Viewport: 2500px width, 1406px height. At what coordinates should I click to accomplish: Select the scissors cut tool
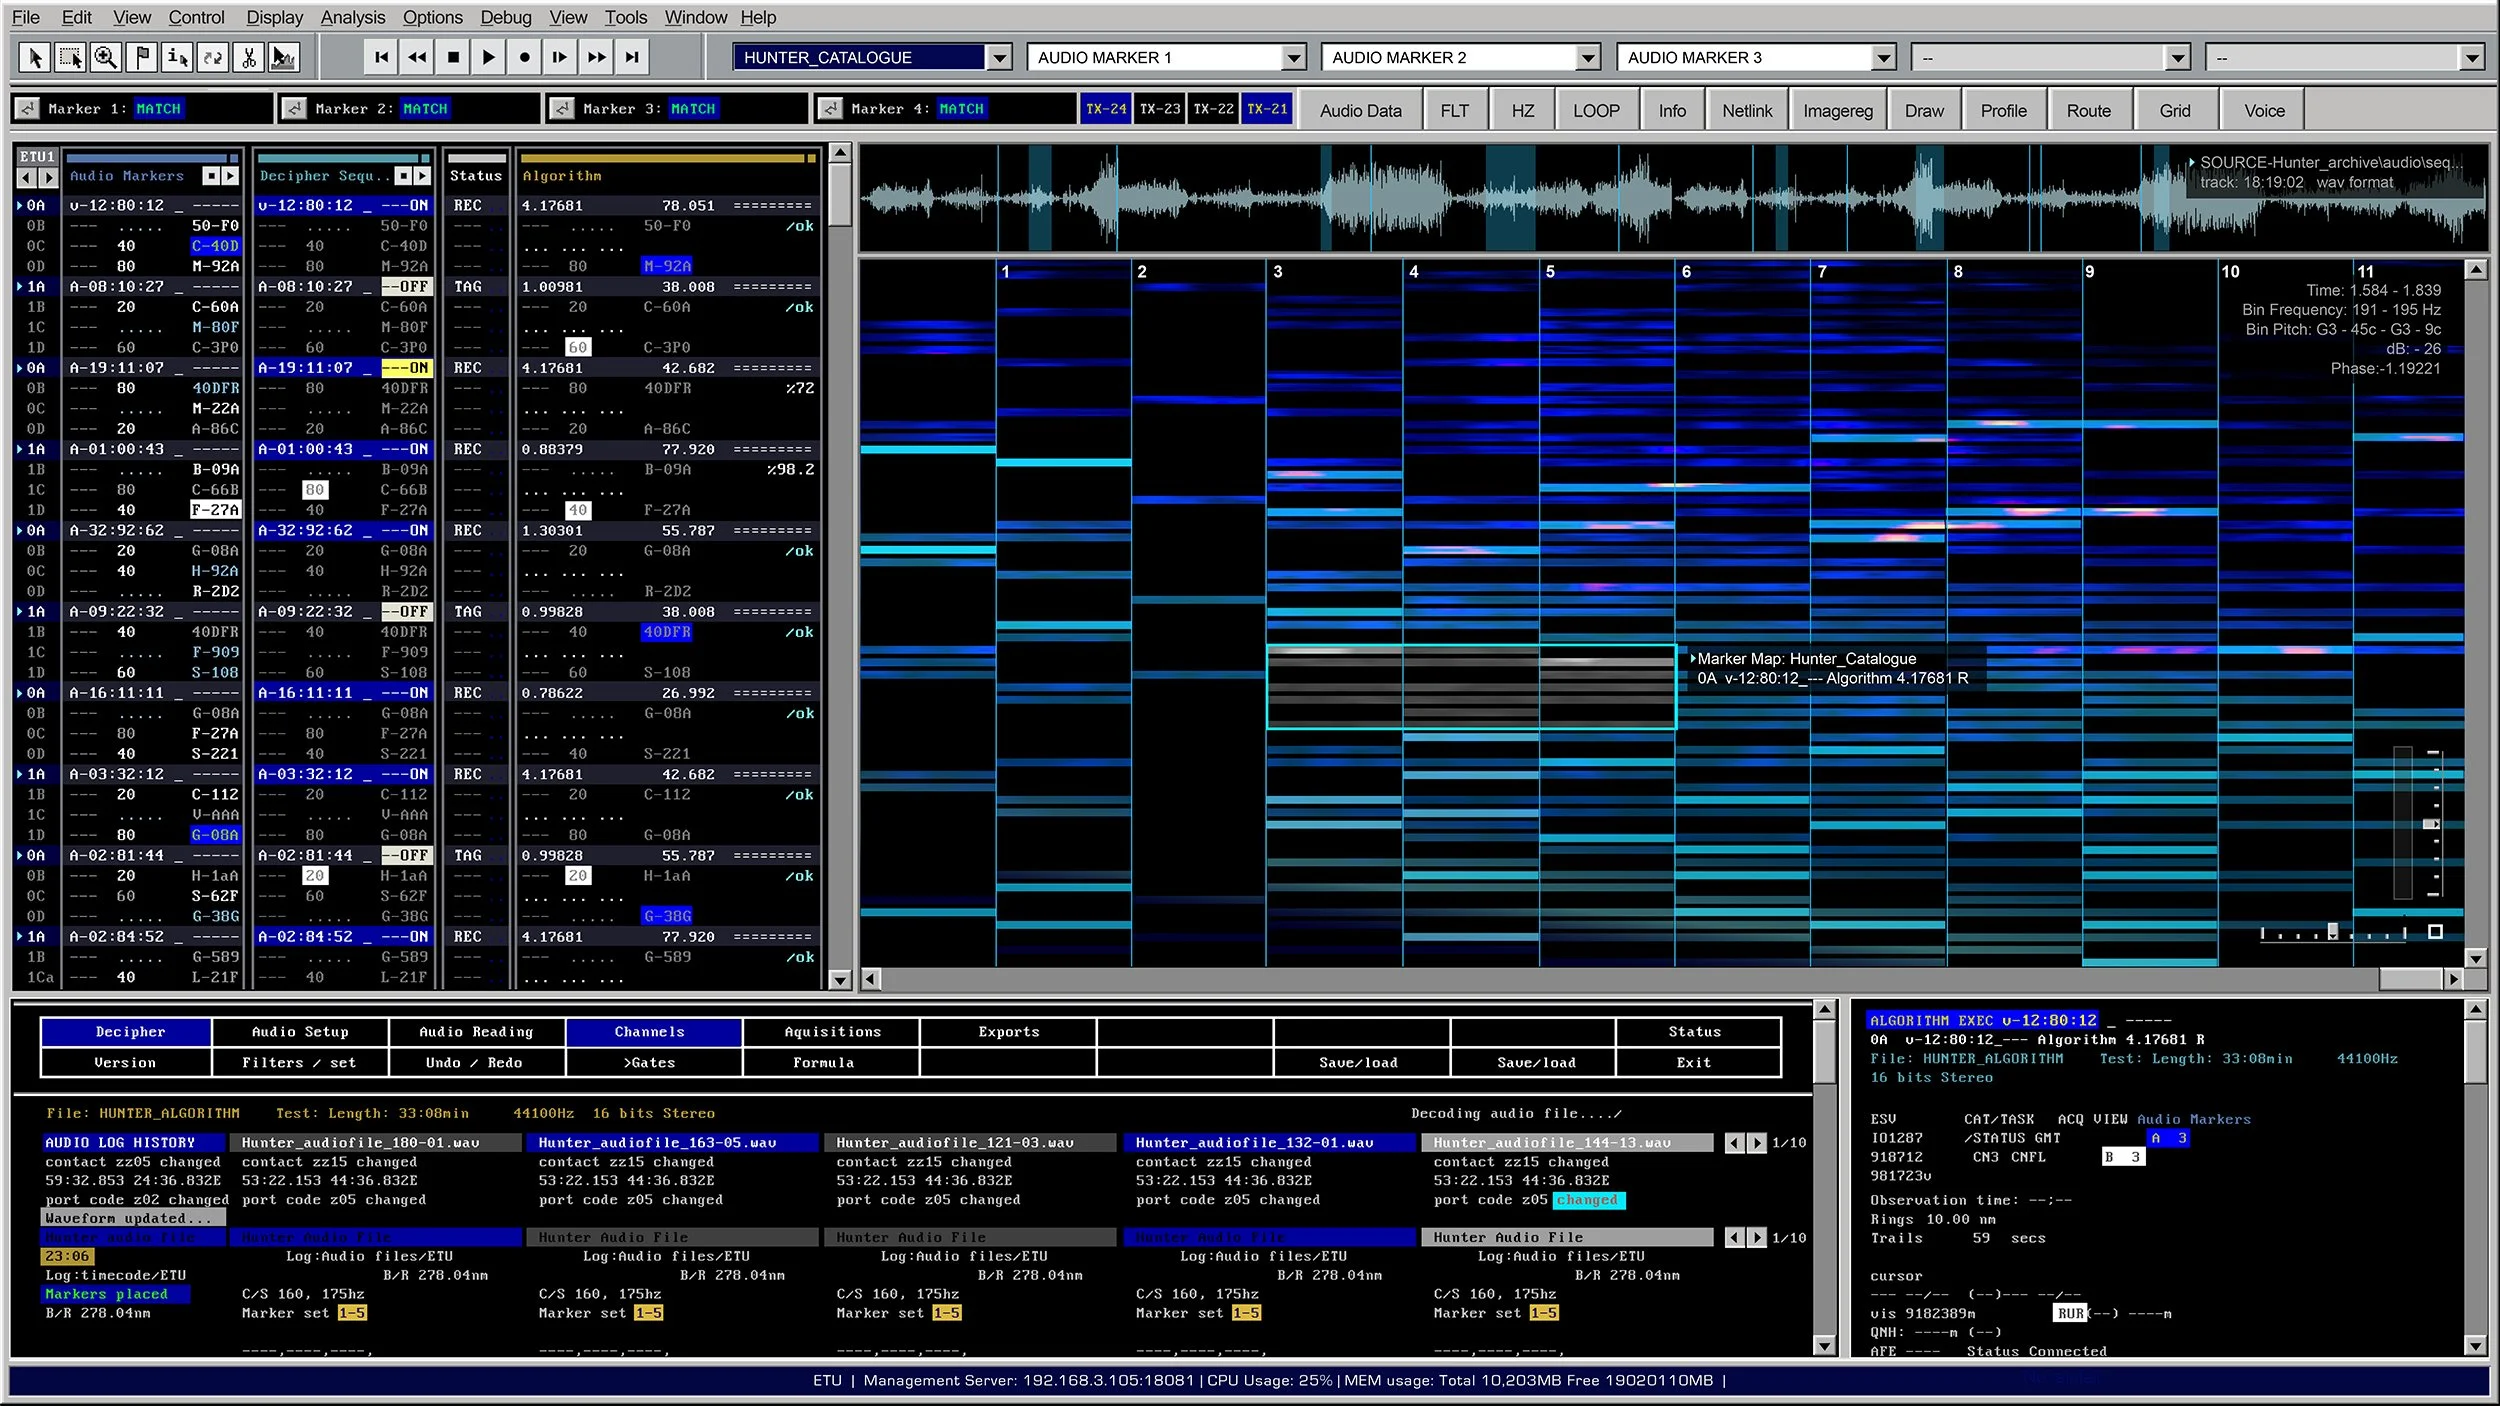[249, 57]
